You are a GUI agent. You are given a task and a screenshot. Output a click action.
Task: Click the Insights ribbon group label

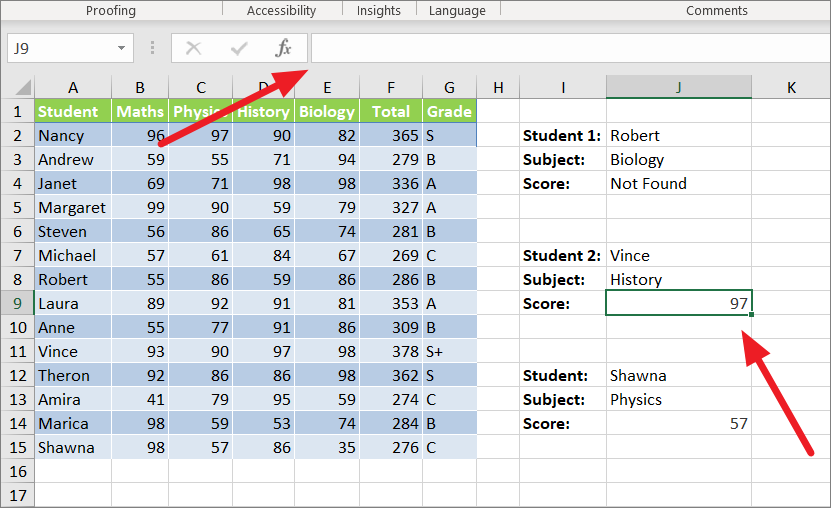tap(378, 11)
